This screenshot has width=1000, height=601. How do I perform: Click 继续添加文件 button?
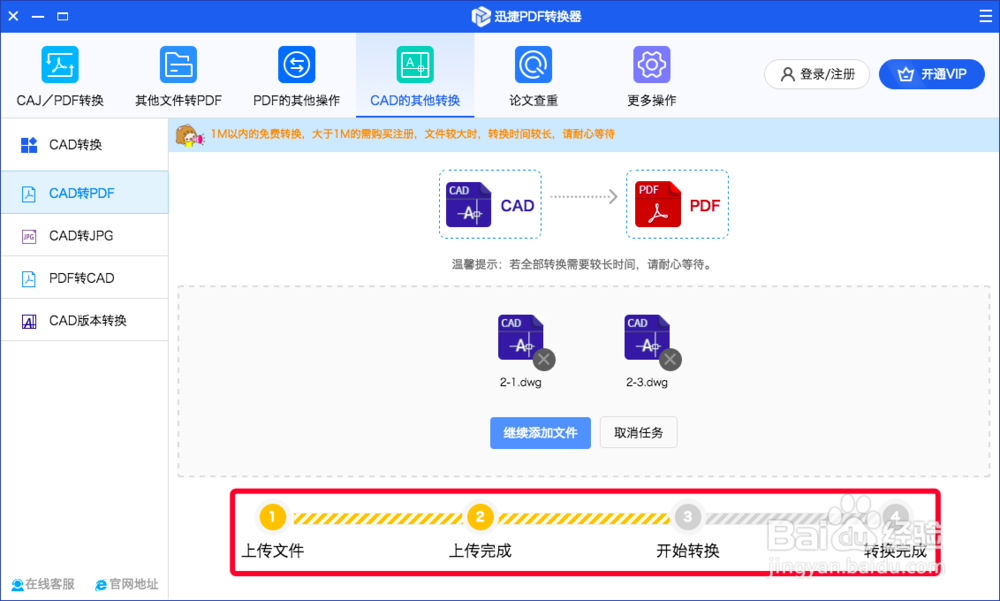point(540,433)
